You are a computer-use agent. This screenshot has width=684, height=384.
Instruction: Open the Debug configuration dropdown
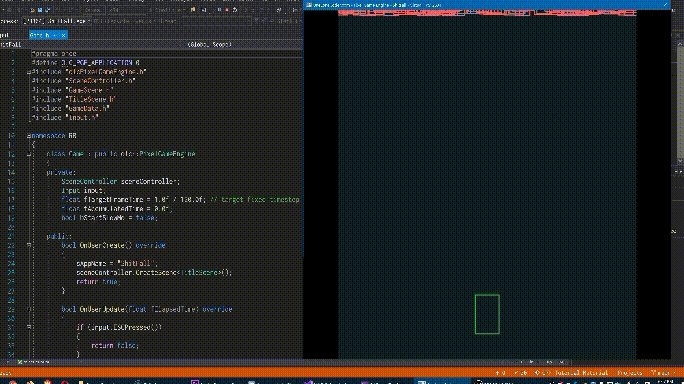tap(94, 10)
